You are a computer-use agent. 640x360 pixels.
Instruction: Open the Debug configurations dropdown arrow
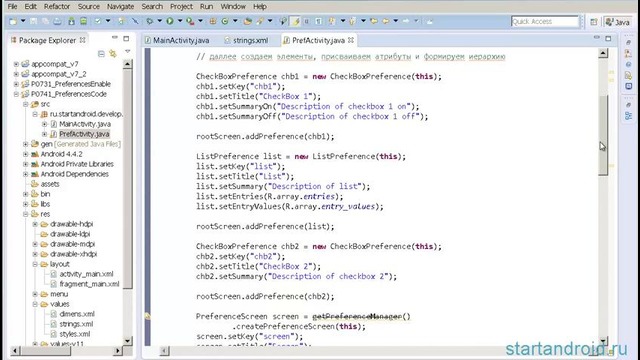coord(160,21)
